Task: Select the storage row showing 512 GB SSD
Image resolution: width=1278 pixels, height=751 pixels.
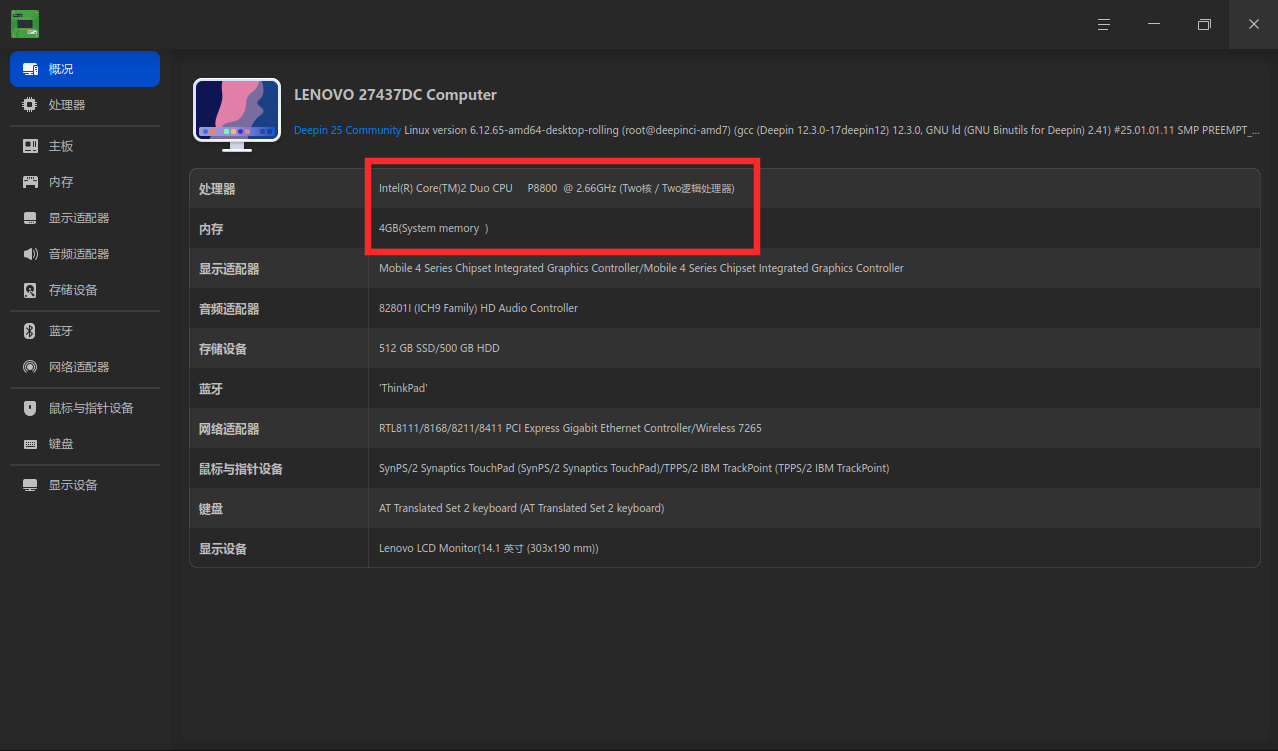Action: pyautogui.click(x=724, y=348)
